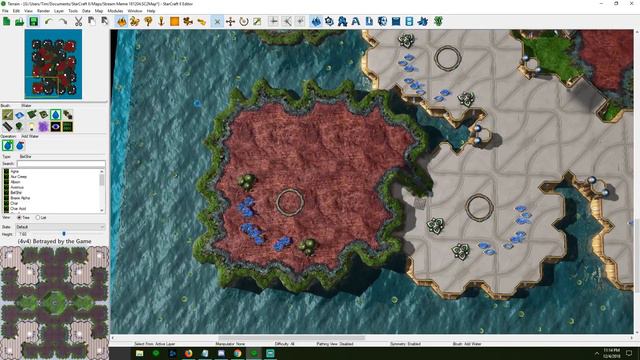The image size is (640, 360).
Task: Open the Modules menu
Action: pos(115,11)
